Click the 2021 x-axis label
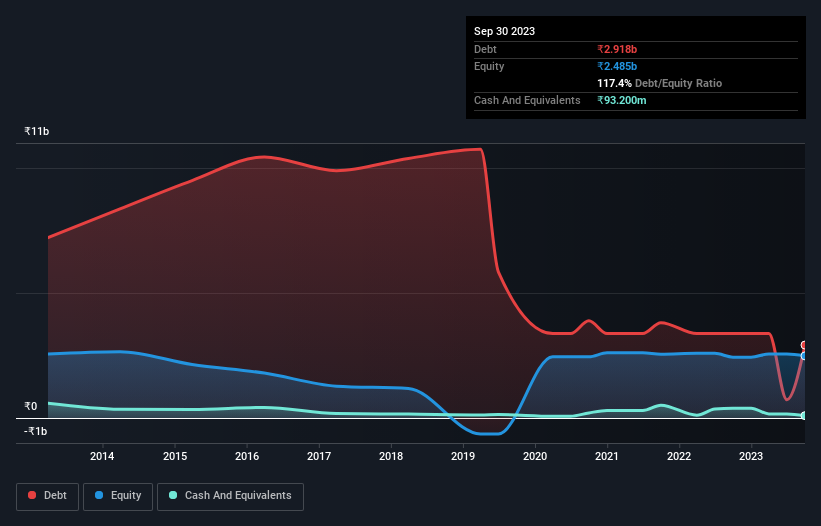The width and height of the screenshot is (821, 526). tap(607, 456)
